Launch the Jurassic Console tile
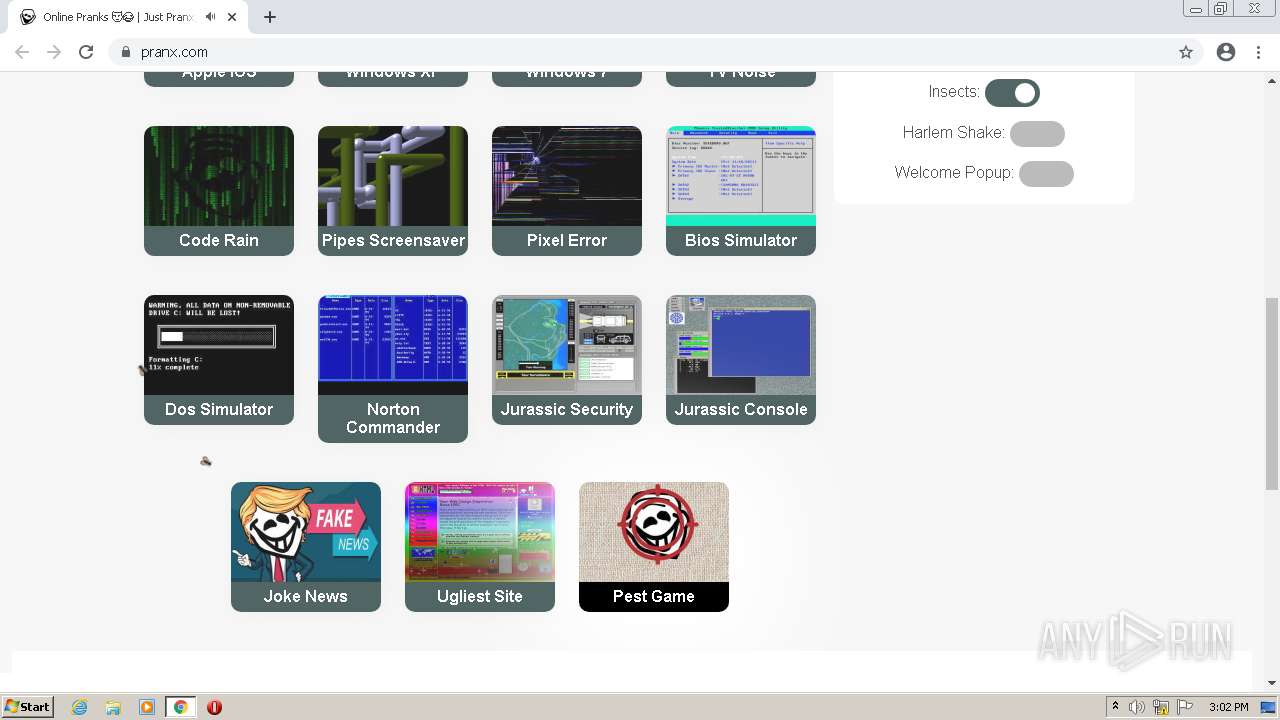The height and width of the screenshot is (720, 1280). (x=741, y=360)
